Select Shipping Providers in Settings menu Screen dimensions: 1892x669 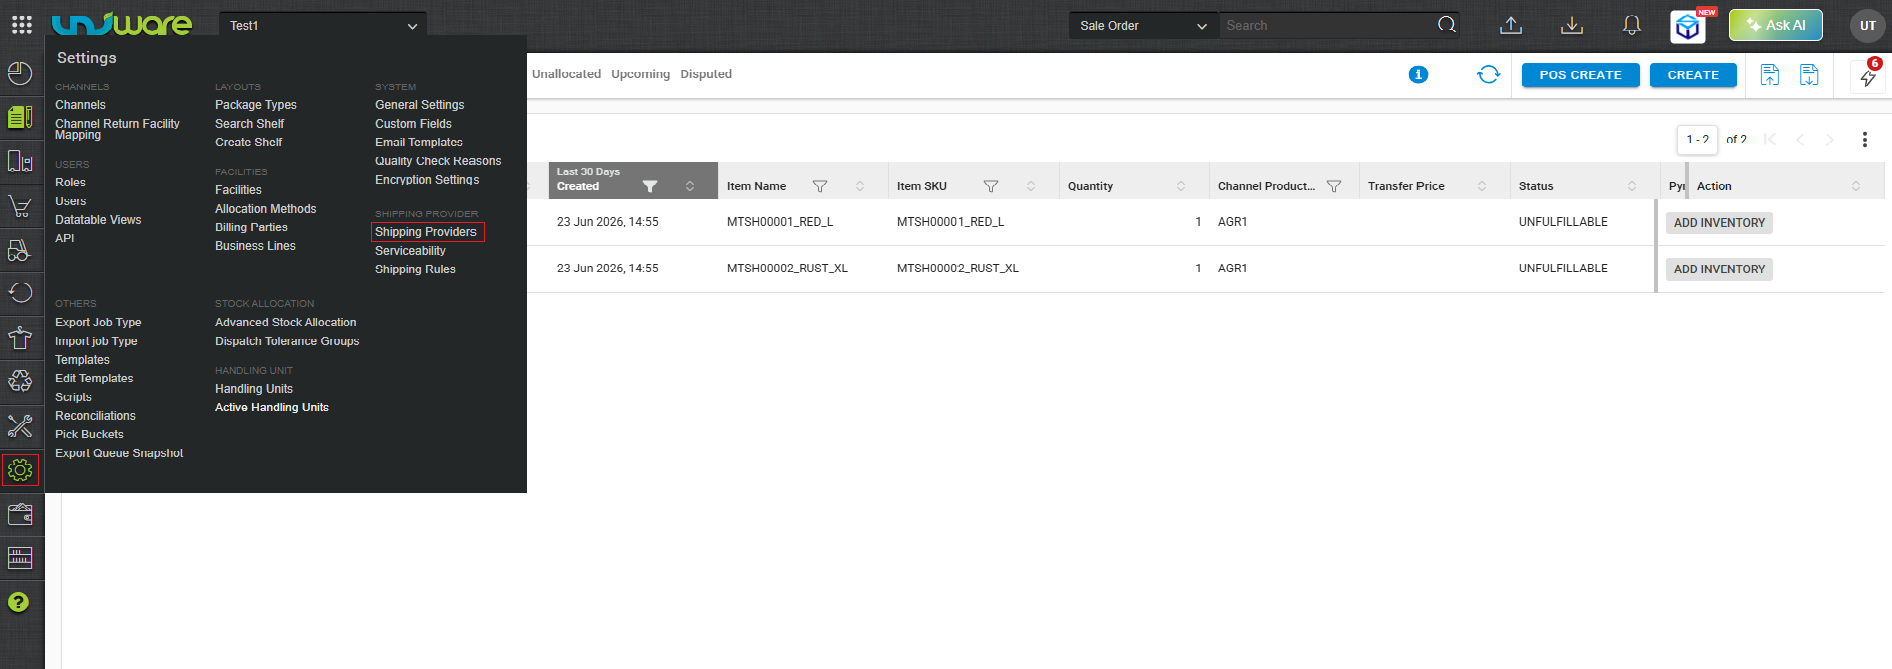(x=426, y=232)
